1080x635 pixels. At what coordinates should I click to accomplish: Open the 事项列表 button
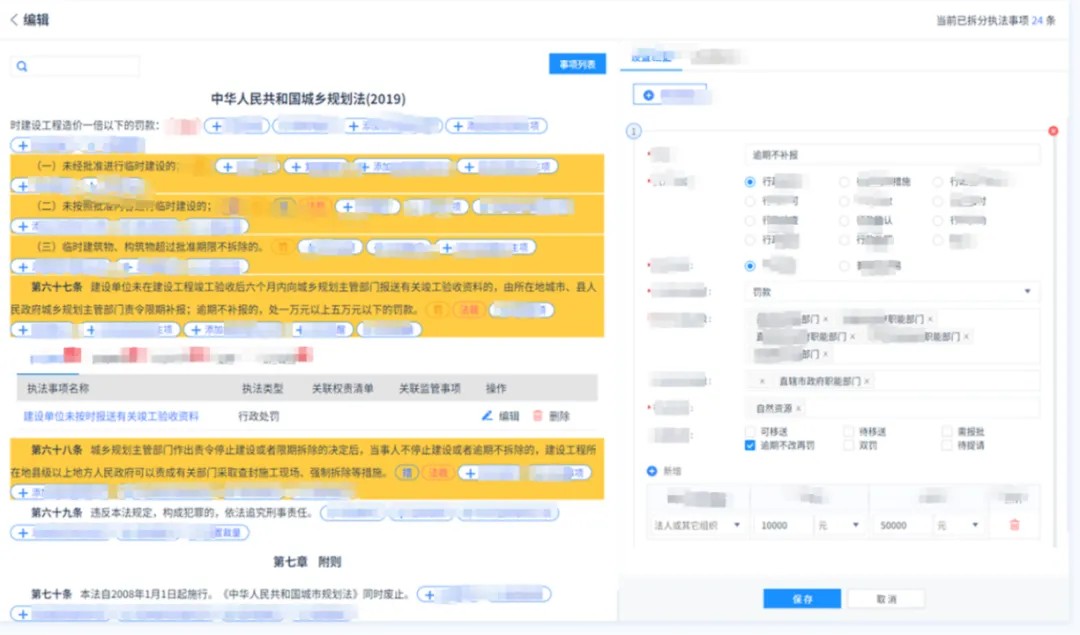click(x=577, y=64)
